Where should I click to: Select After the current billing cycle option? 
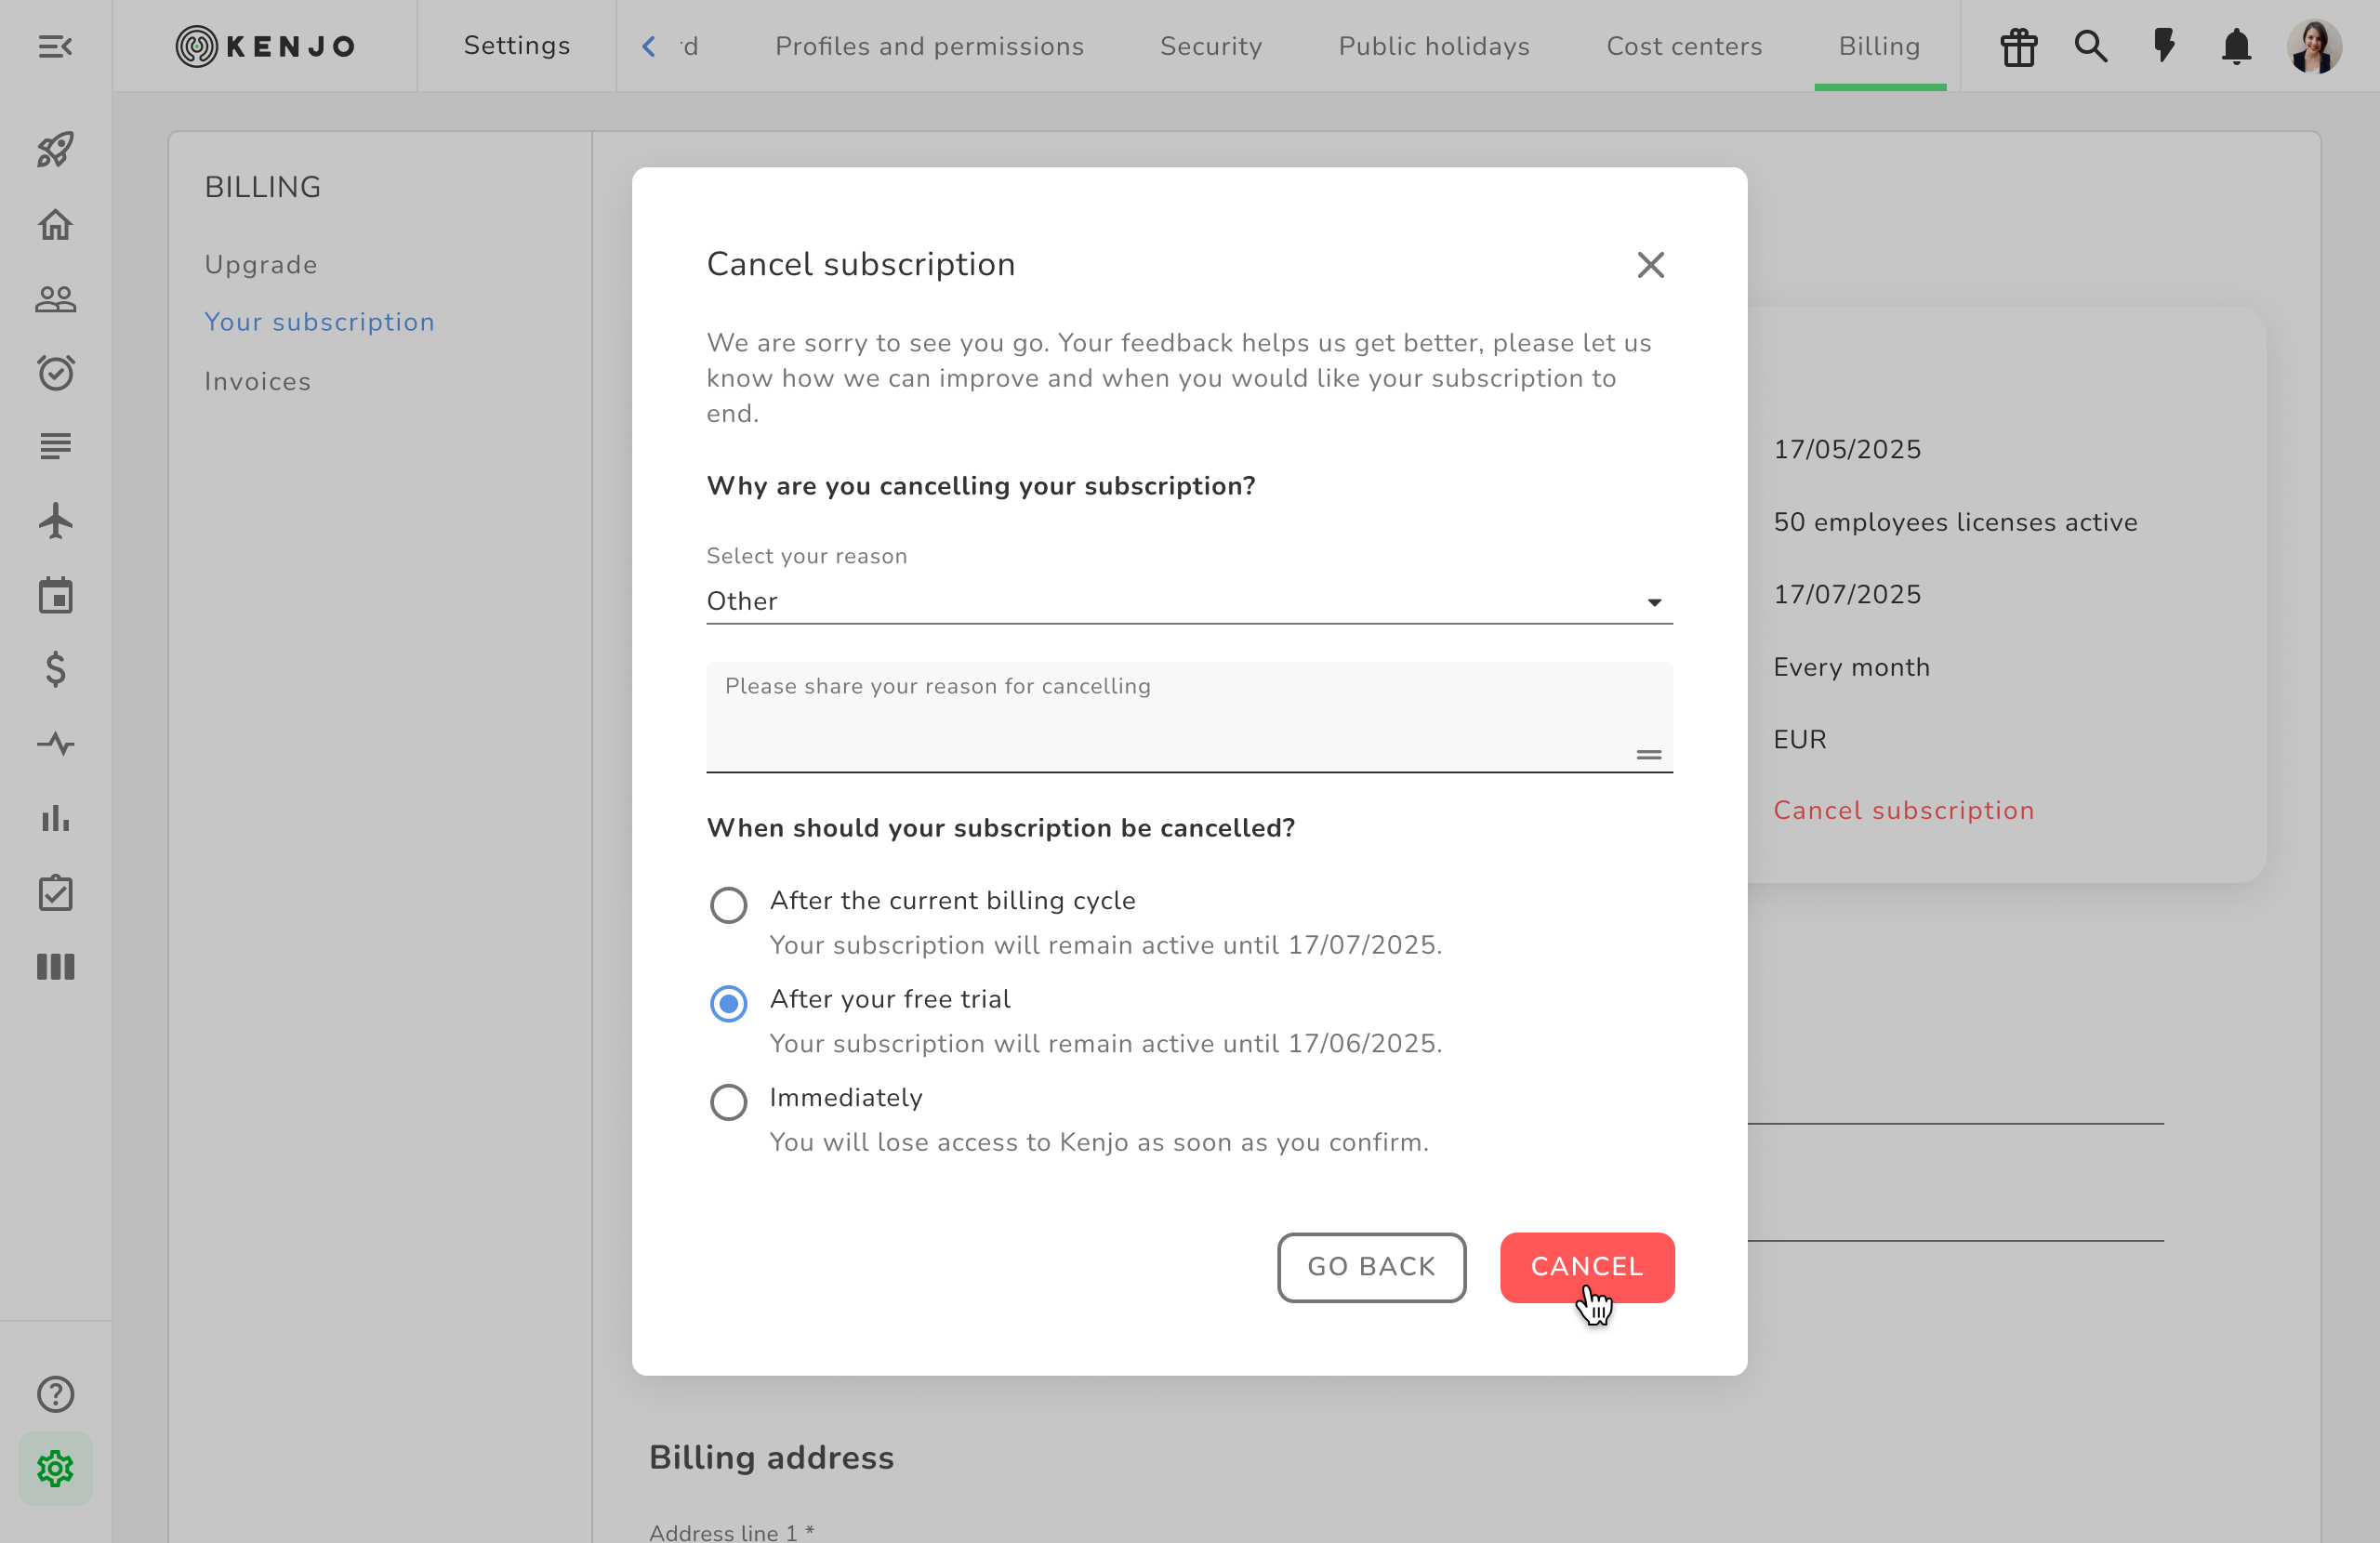point(728,905)
